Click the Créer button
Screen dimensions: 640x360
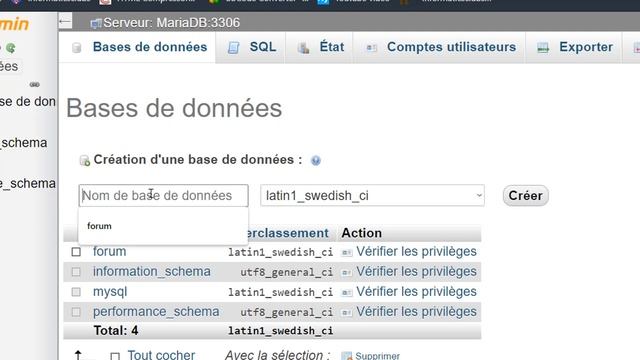[525, 196]
